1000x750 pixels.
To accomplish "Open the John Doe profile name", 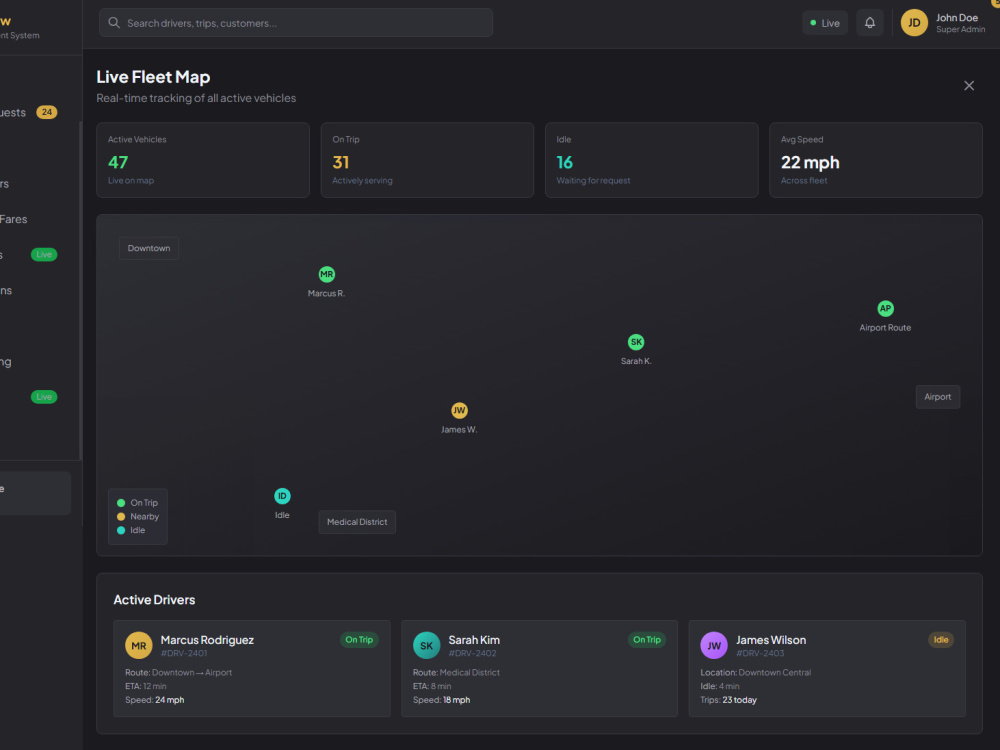I will point(957,18).
